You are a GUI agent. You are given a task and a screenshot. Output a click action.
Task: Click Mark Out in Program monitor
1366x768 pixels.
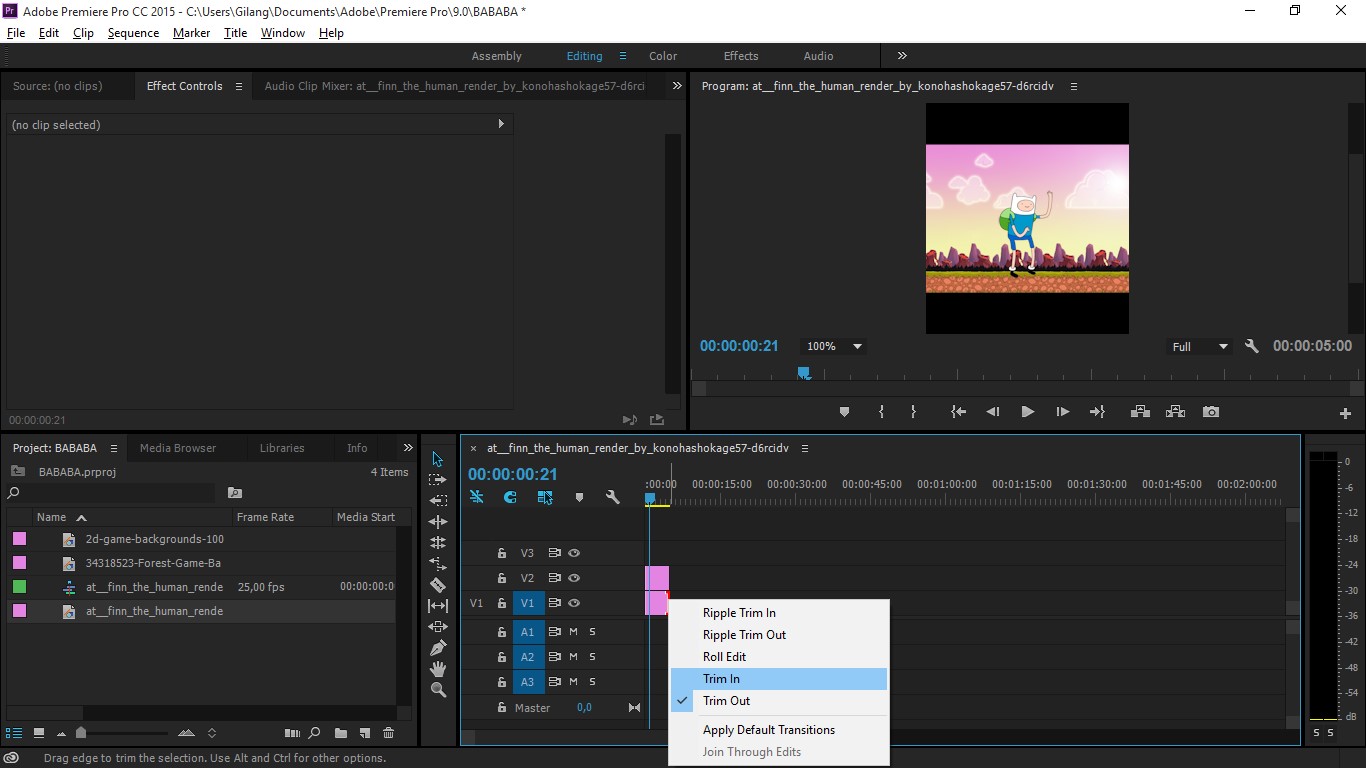(913, 412)
